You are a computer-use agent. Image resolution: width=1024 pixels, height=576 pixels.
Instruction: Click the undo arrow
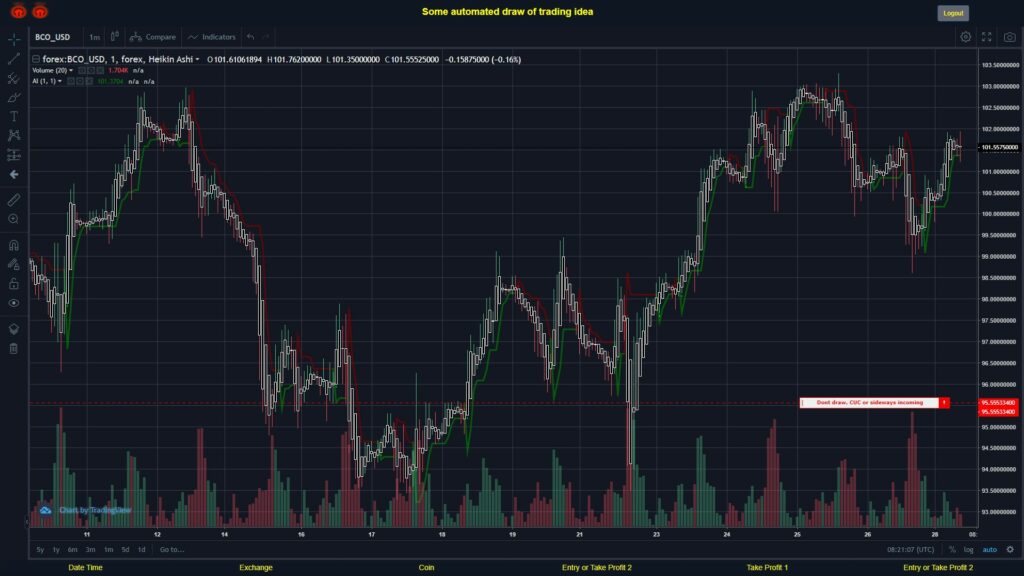251,37
